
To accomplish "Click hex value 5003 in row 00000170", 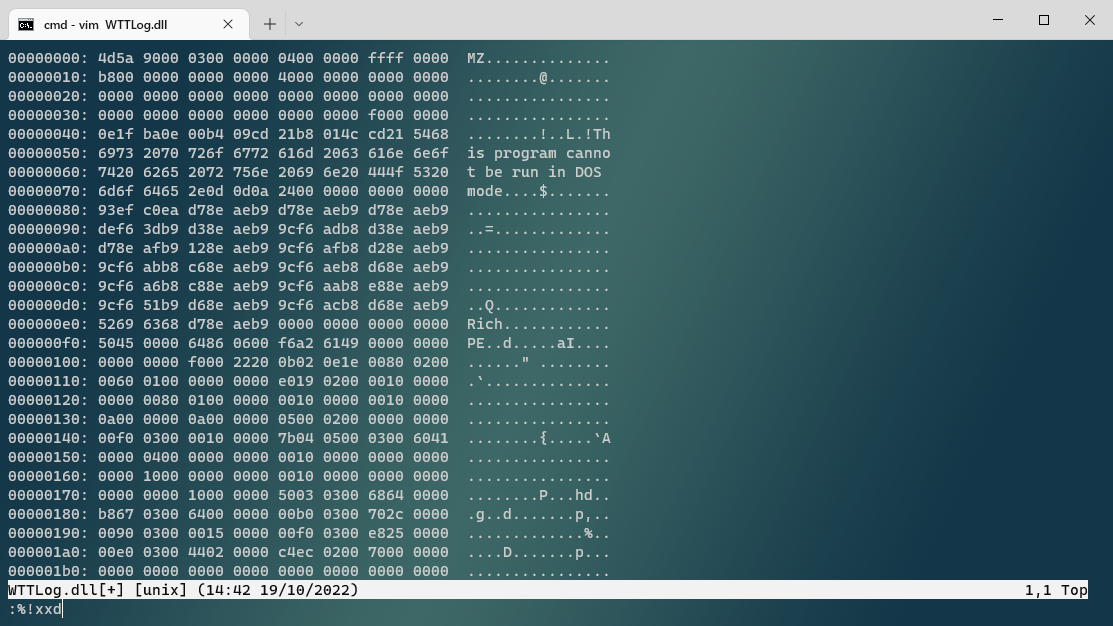I will click(x=295, y=495).
